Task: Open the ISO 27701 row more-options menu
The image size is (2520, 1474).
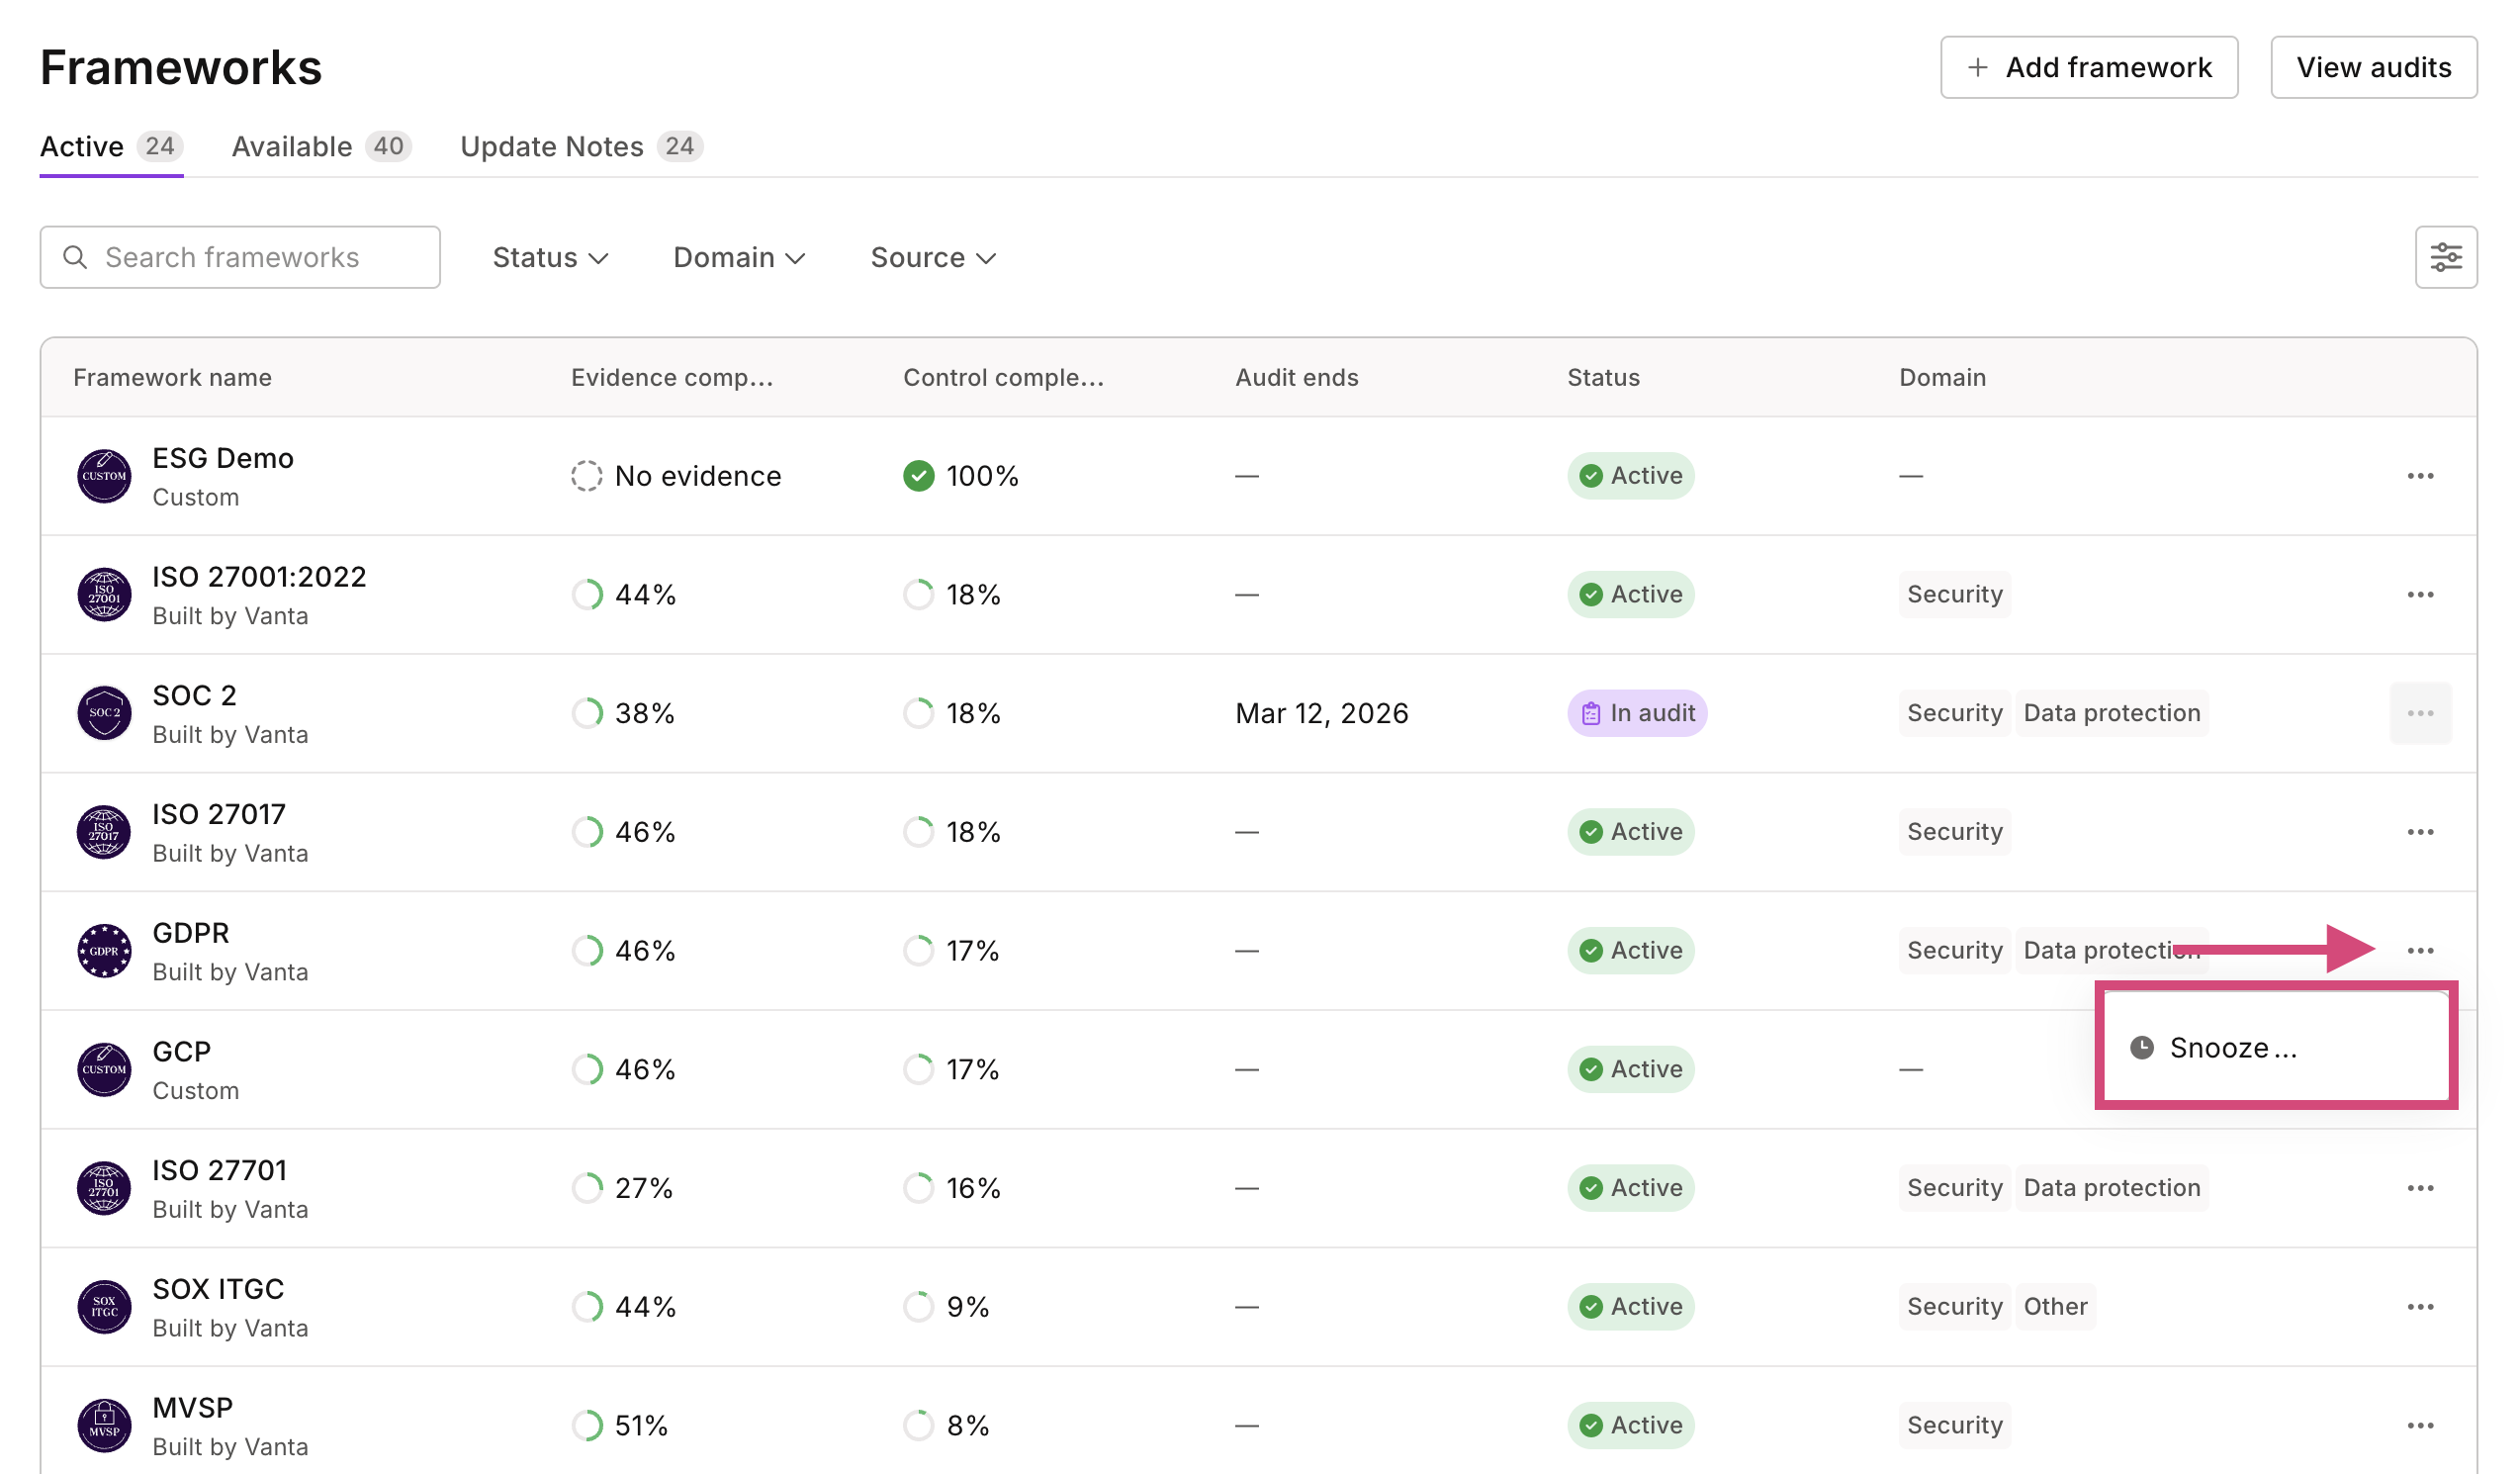Action: point(2420,1188)
